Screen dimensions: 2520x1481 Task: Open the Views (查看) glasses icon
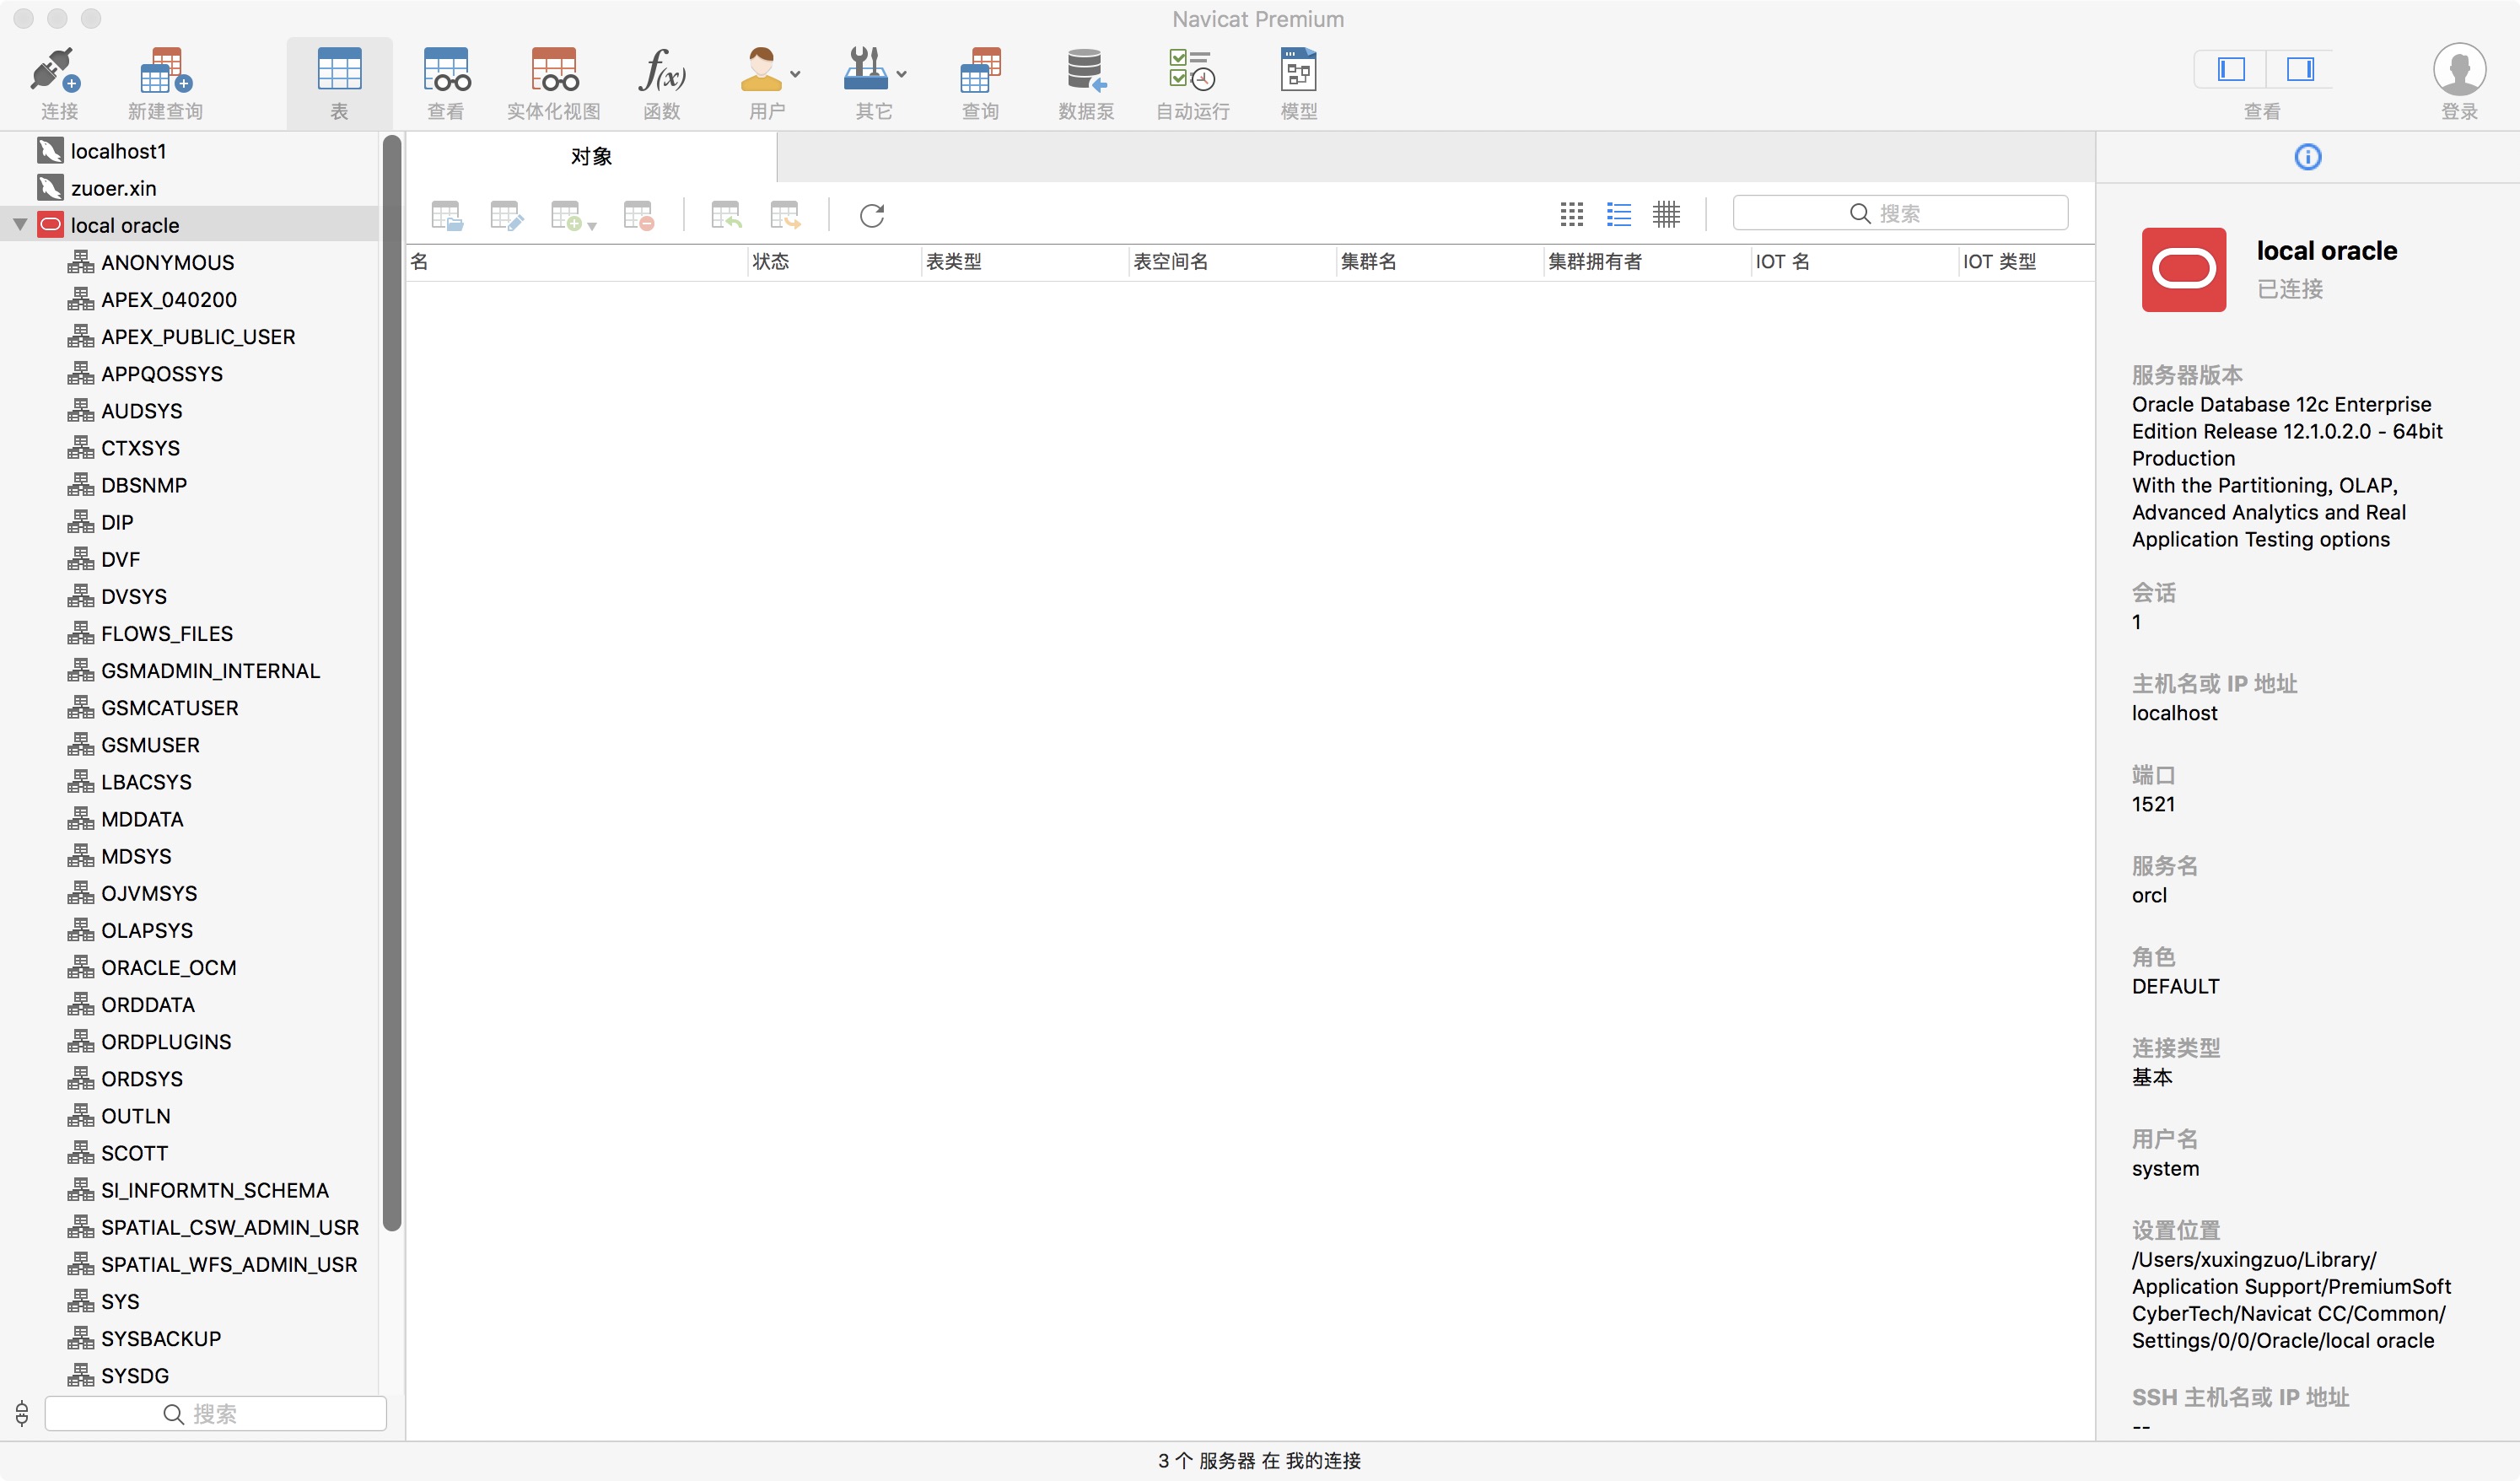pyautogui.click(x=446, y=70)
